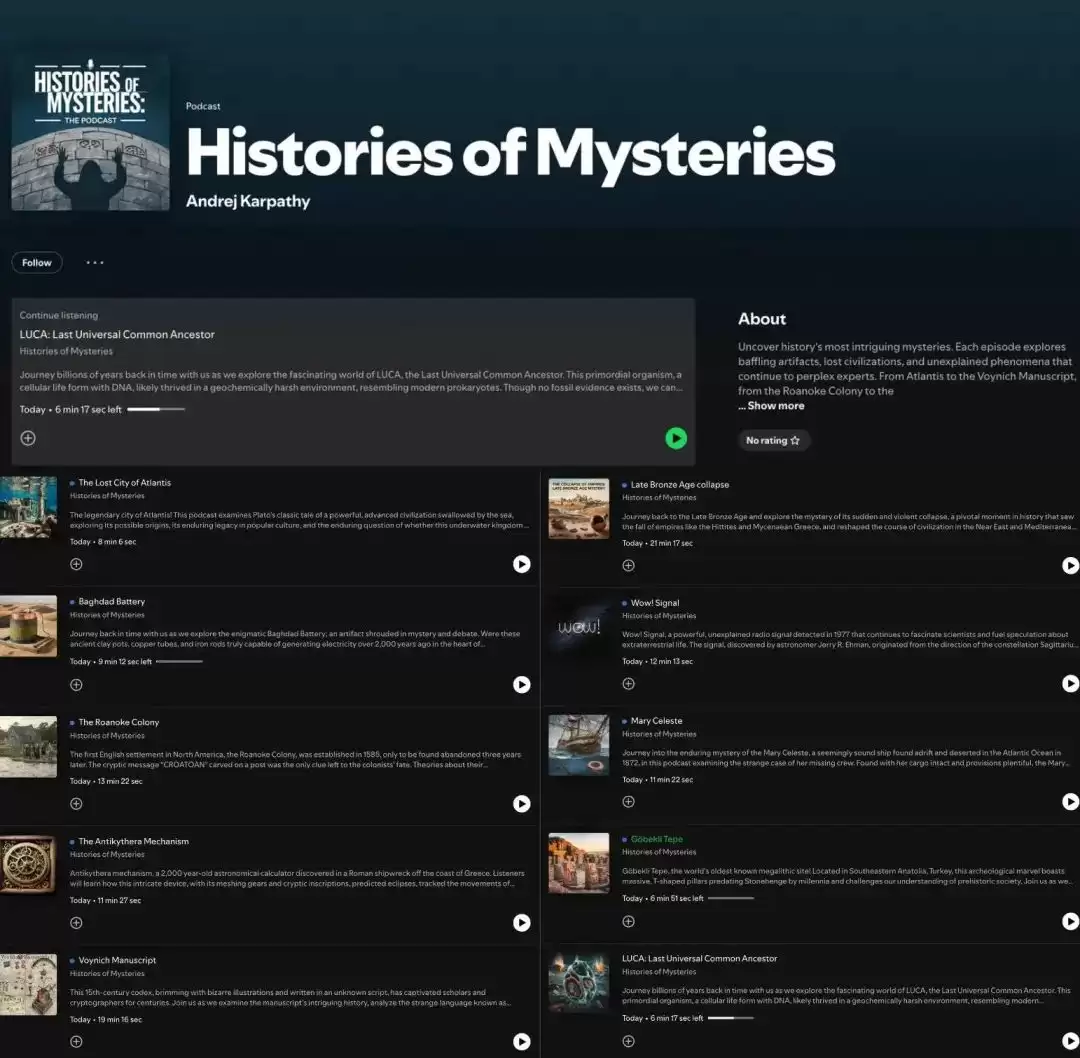The image size is (1080, 1058).
Task: Save the Wow! Signal episode with plus icon
Action: pyautogui.click(x=628, y=684)
